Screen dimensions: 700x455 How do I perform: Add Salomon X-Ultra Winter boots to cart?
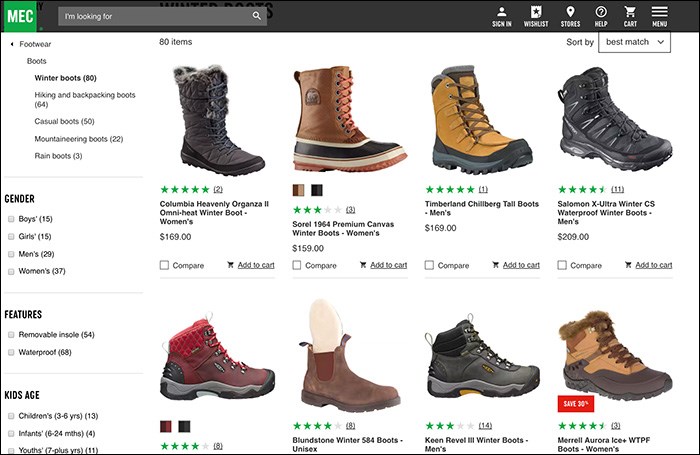[654, 265]
